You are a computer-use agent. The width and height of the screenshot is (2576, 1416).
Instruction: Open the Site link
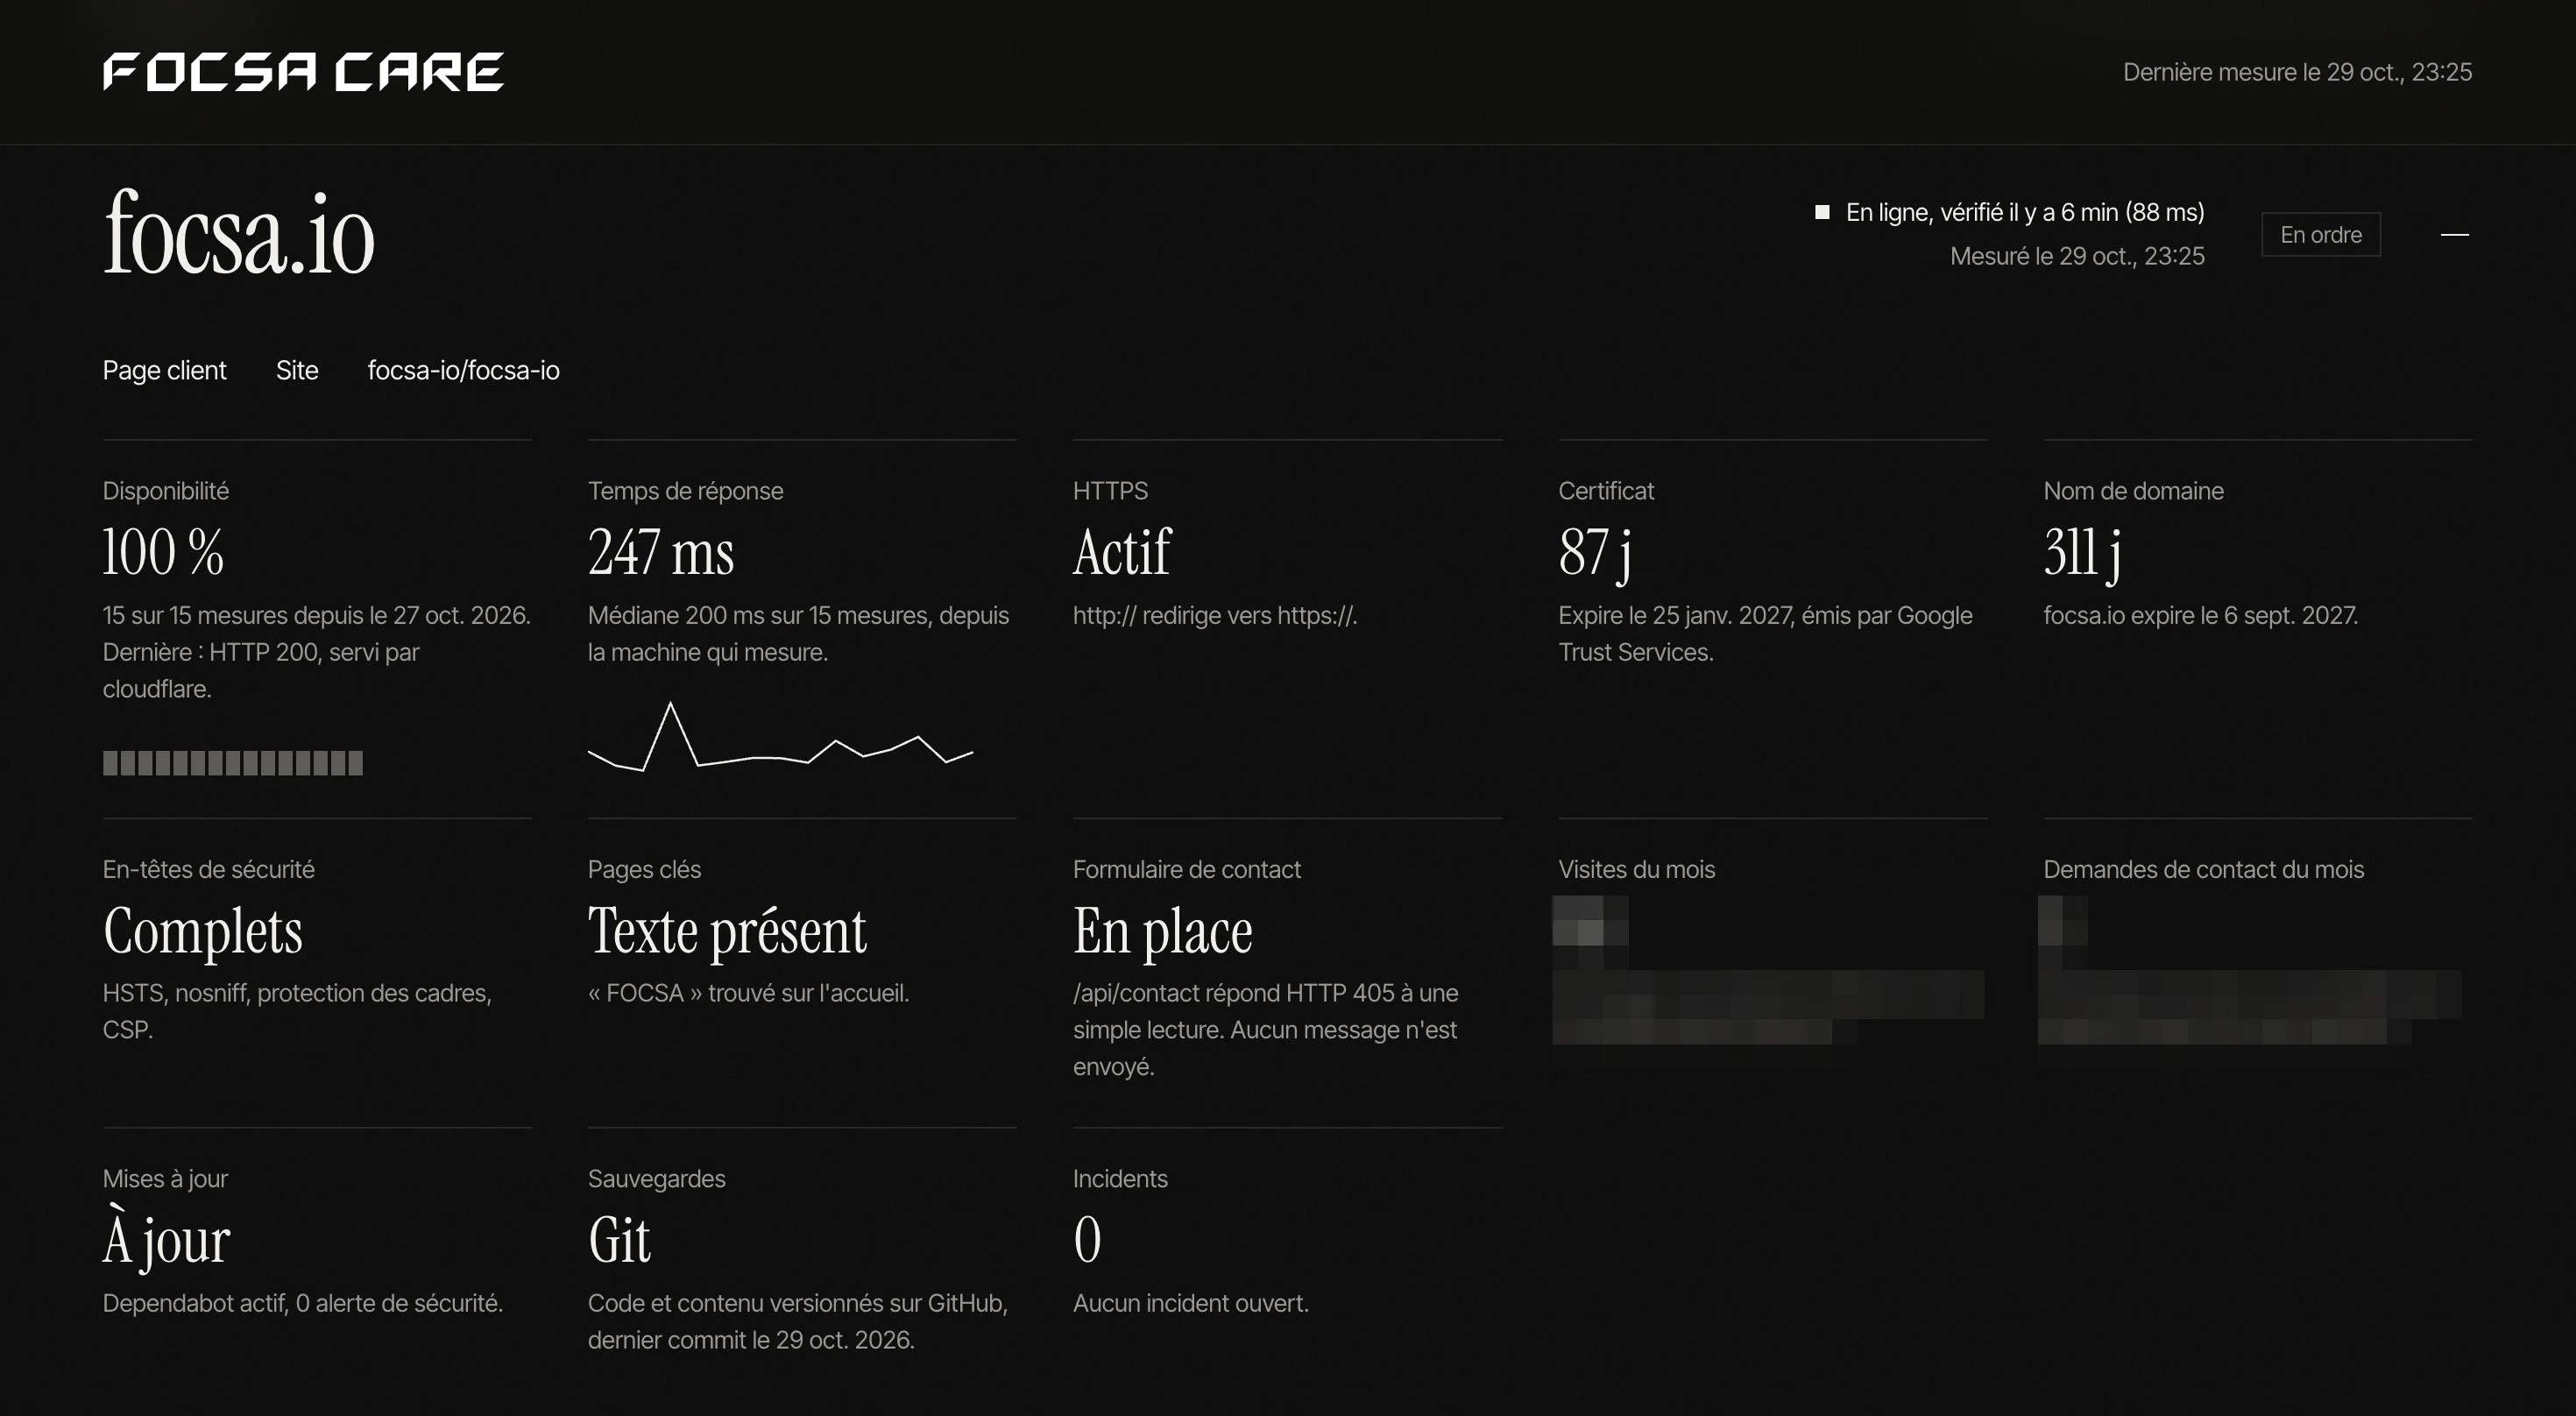[297, 370]
